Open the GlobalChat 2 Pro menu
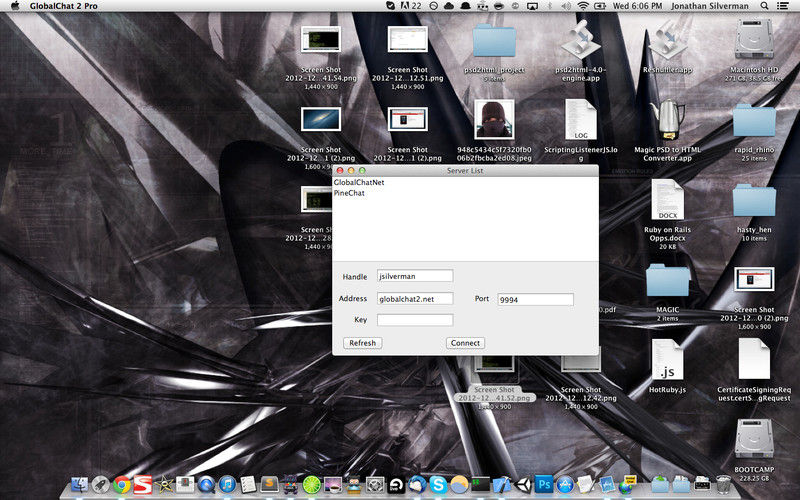Viewport: 800px width, 500px height. click(x=63, y=6)
